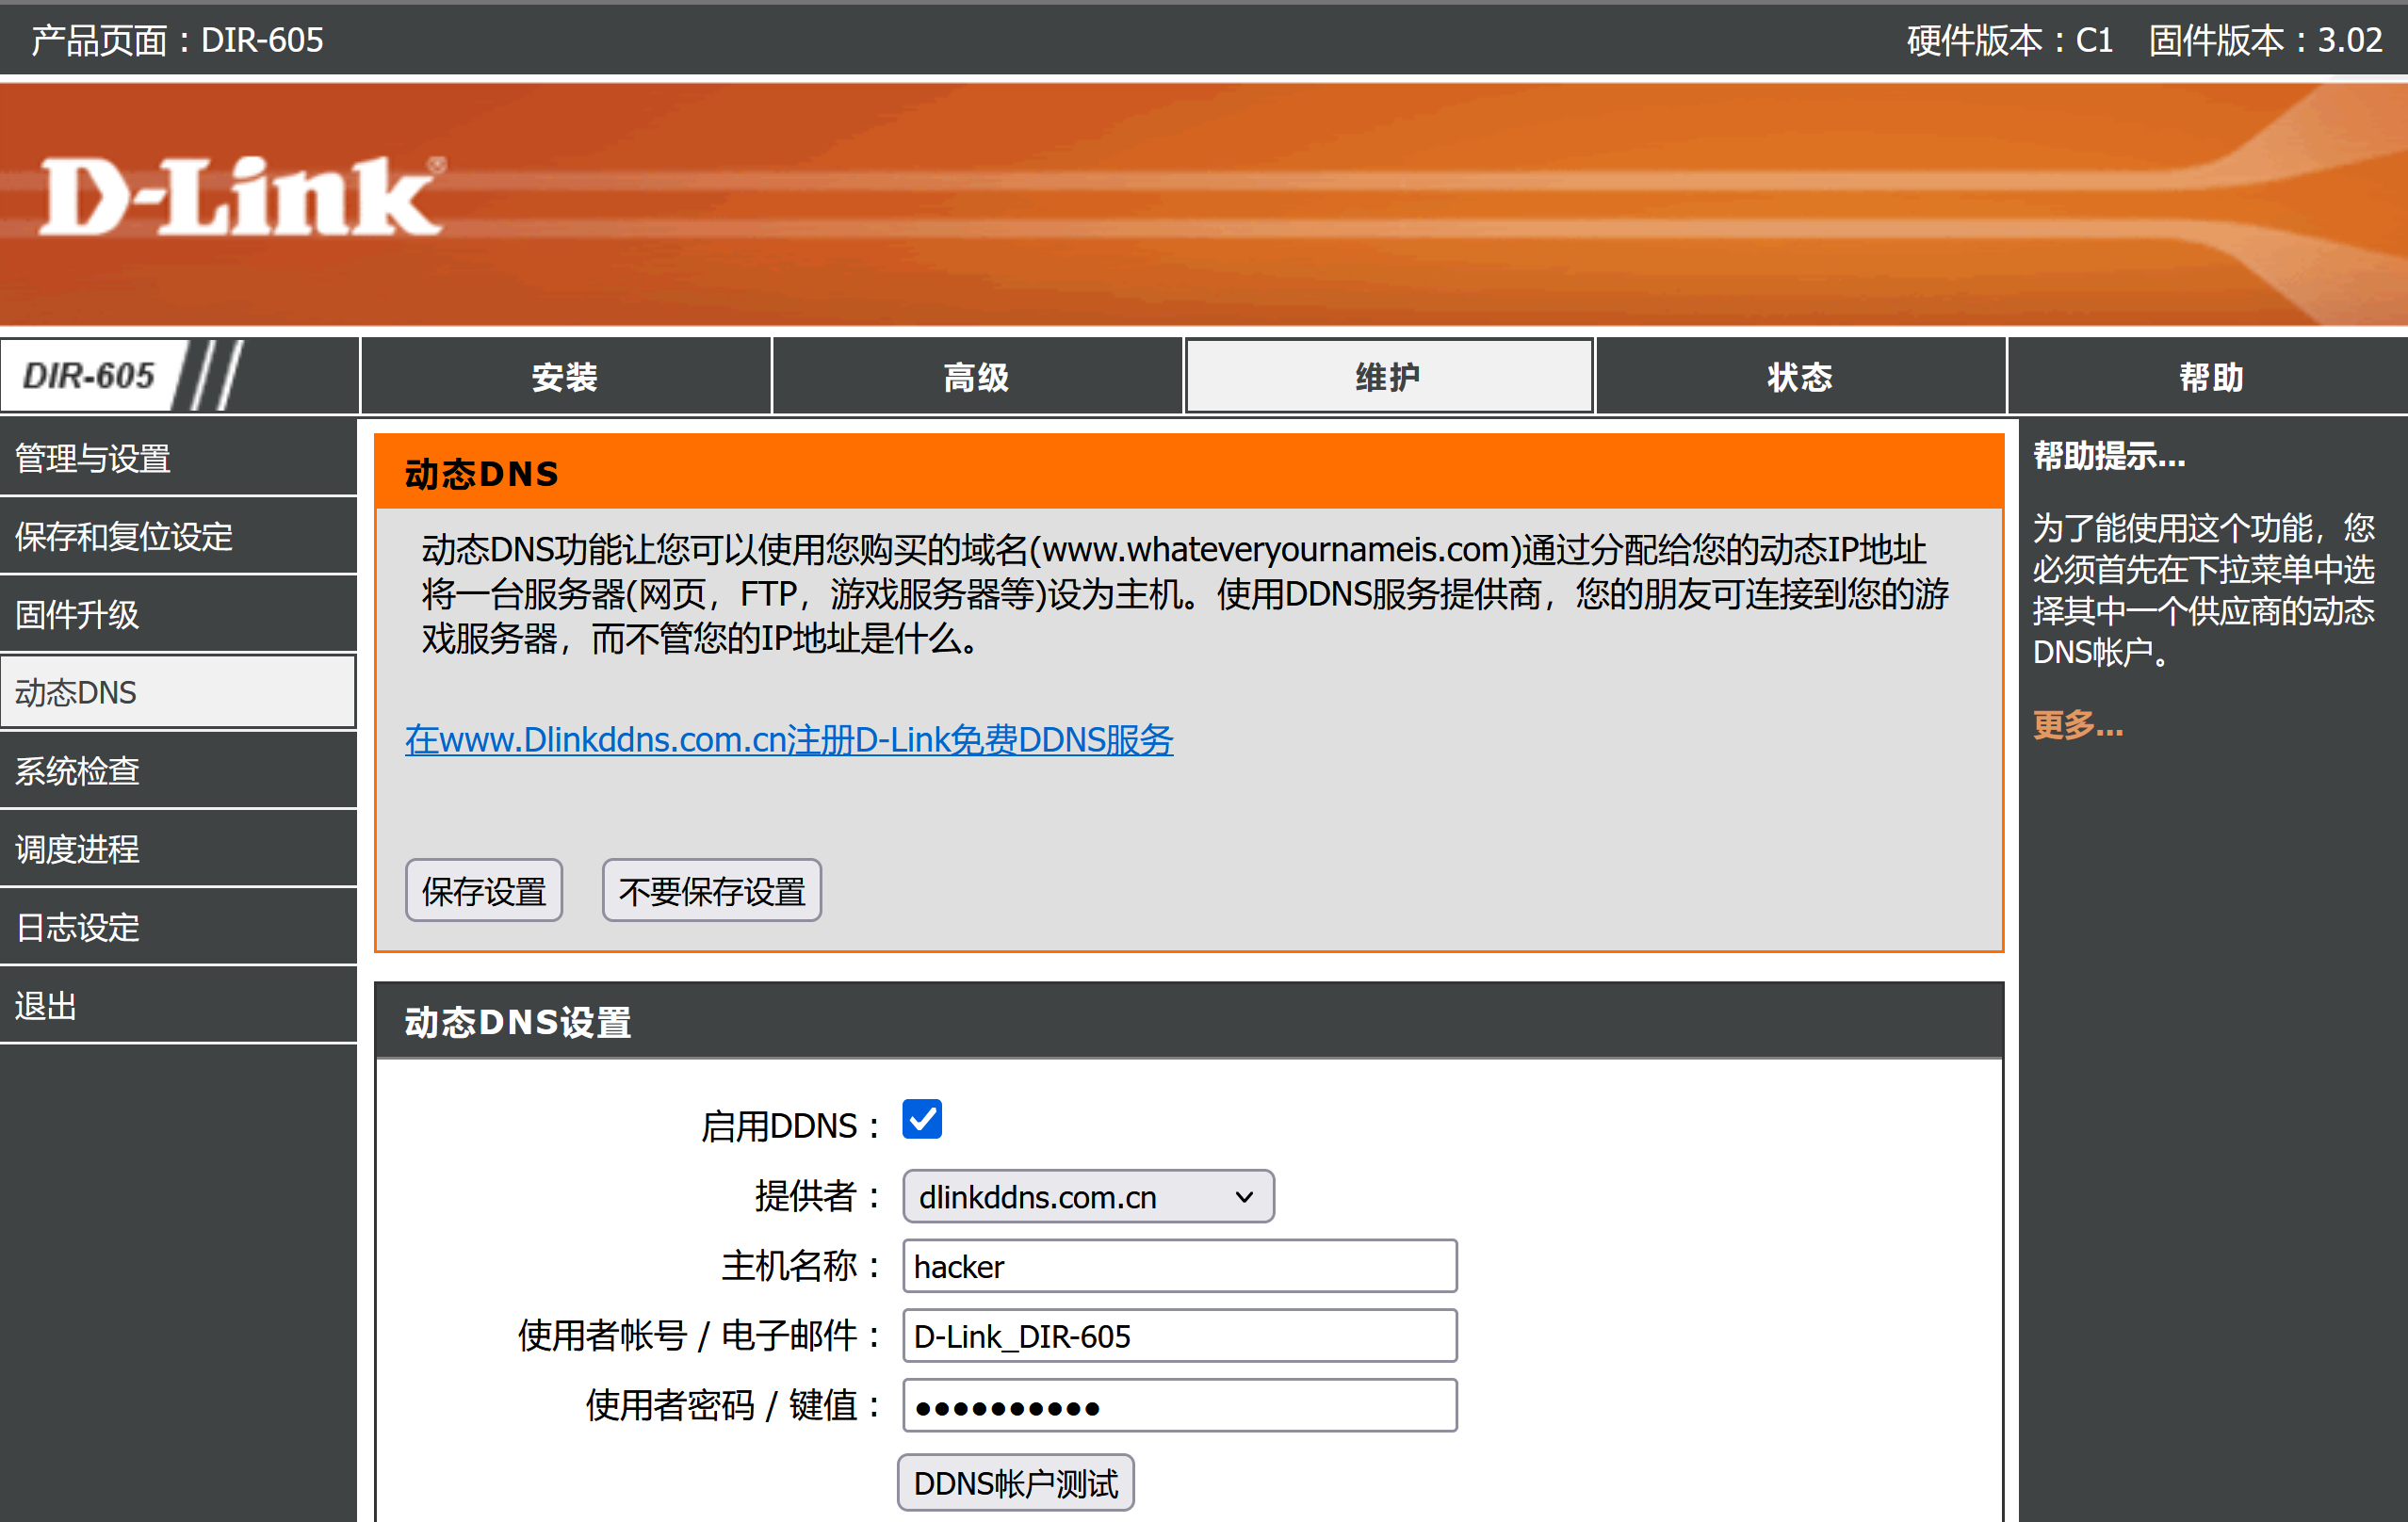The height and width of the screenshot is (1522, 2408).
Task: Uncheck the 启用DDNS checkbox
Action: (x=921, y=1119)
